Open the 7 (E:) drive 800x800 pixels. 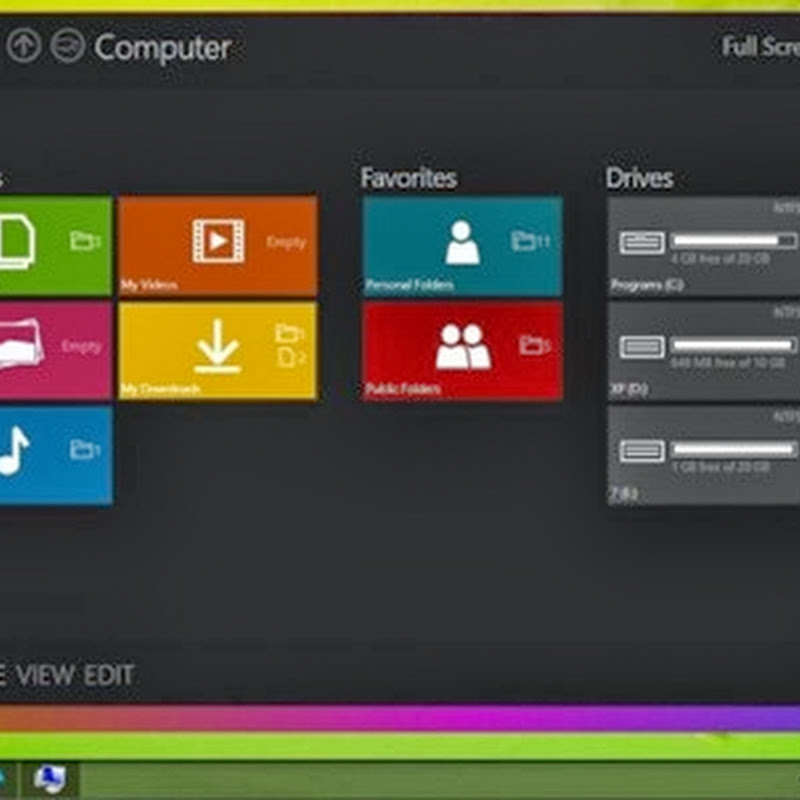click(704, 456)
